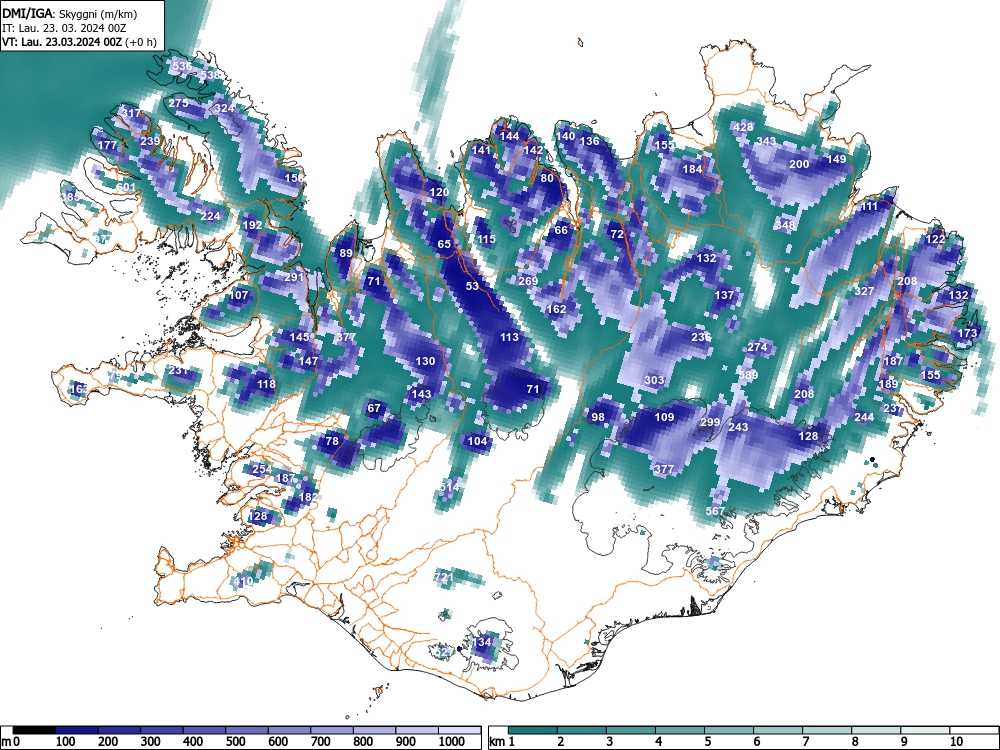Click the map value 514

pyautogui.click(x=449, y=487)
